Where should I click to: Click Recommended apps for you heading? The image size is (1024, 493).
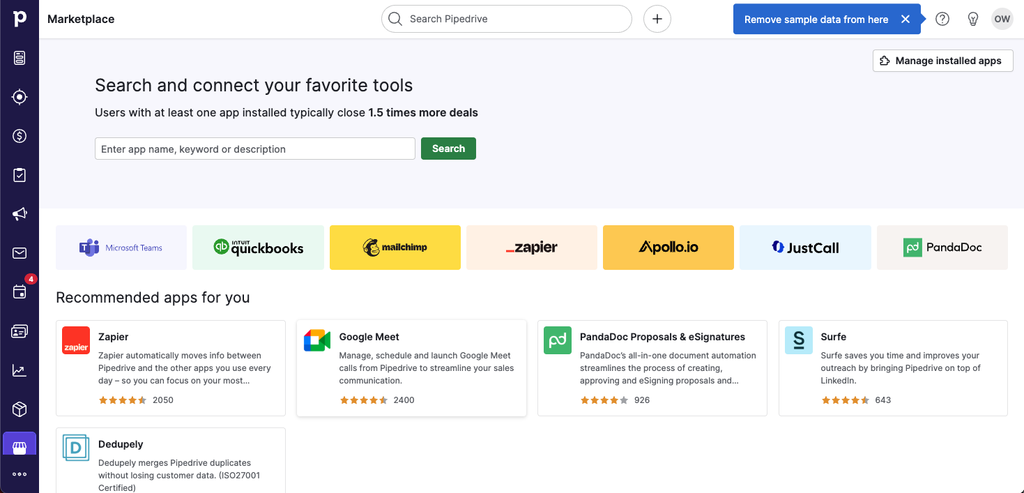(x=153, y=298)
